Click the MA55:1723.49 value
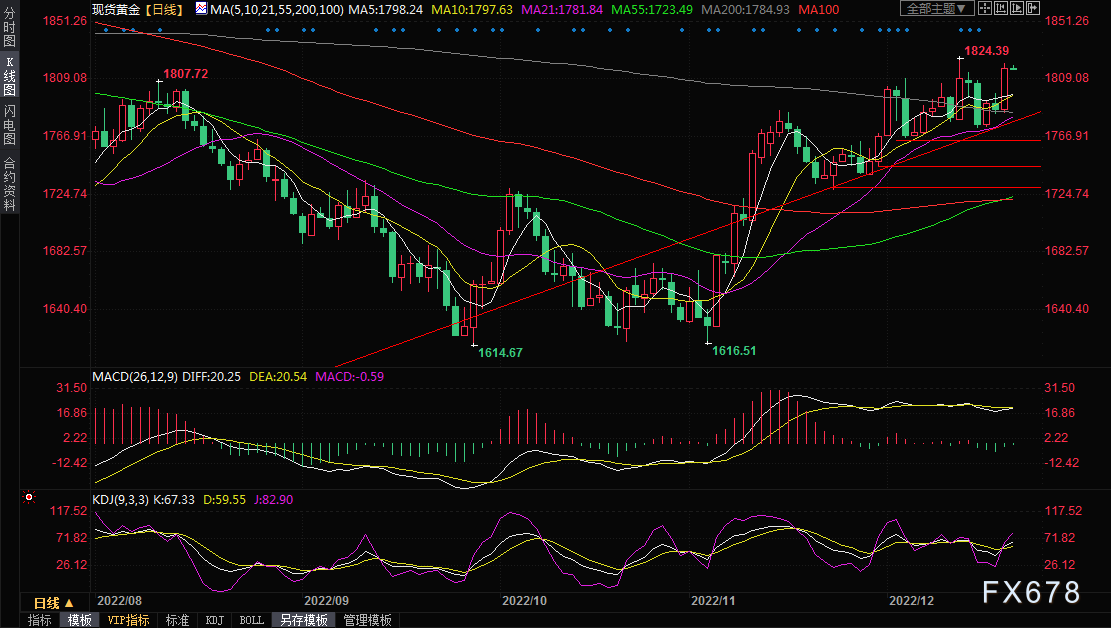The height and width of the screenshot is (628, 1111). pyautogui.click(x=652, y=9)
